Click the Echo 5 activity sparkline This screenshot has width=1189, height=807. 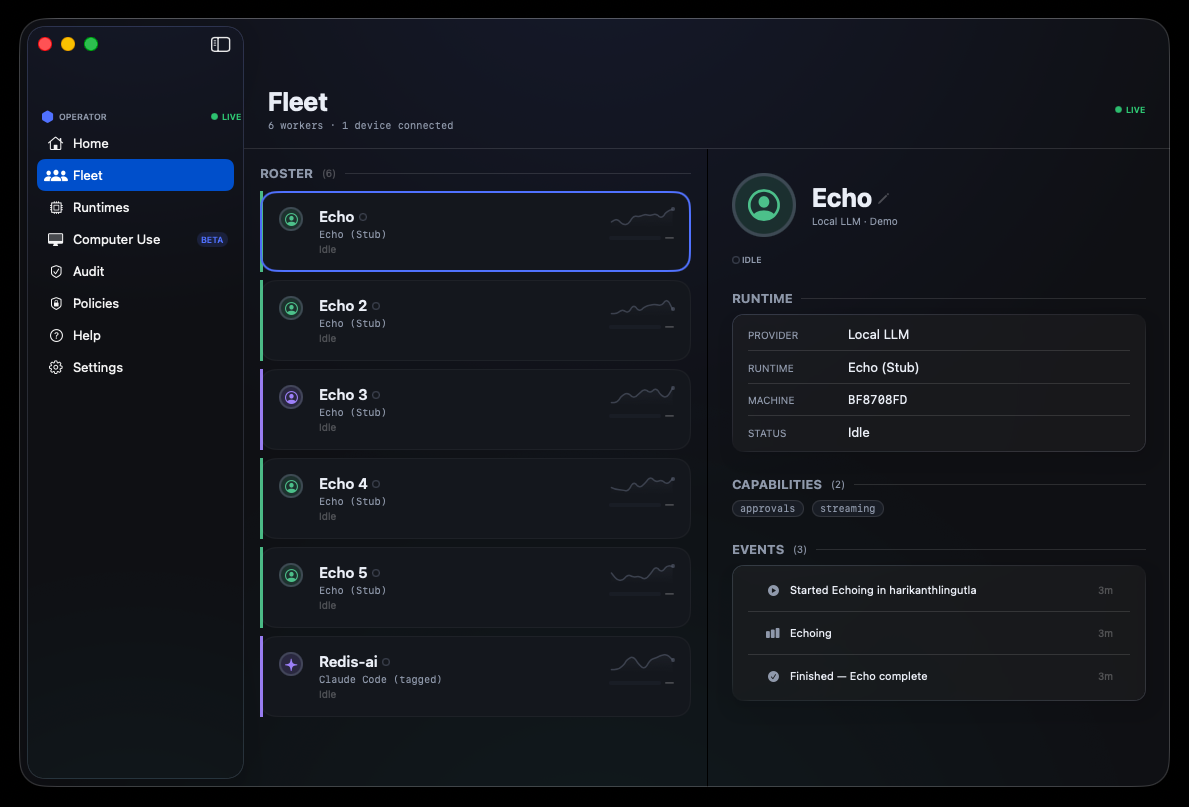tap(642, 572)
